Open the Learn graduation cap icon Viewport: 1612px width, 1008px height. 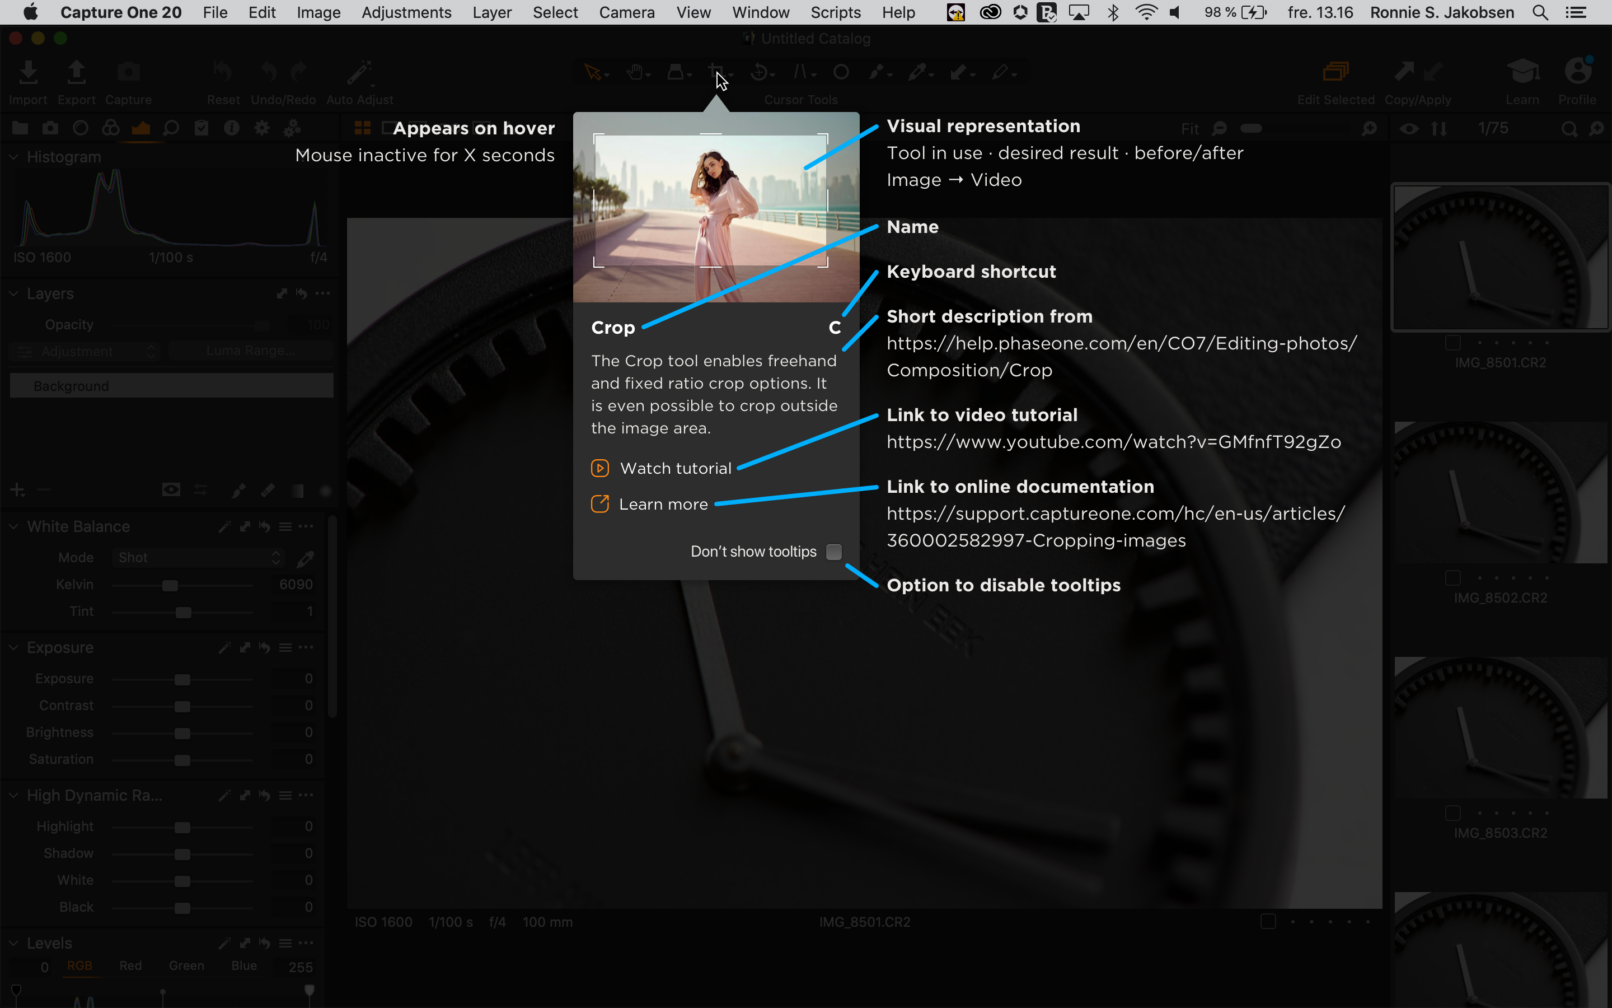(1522, 73)
